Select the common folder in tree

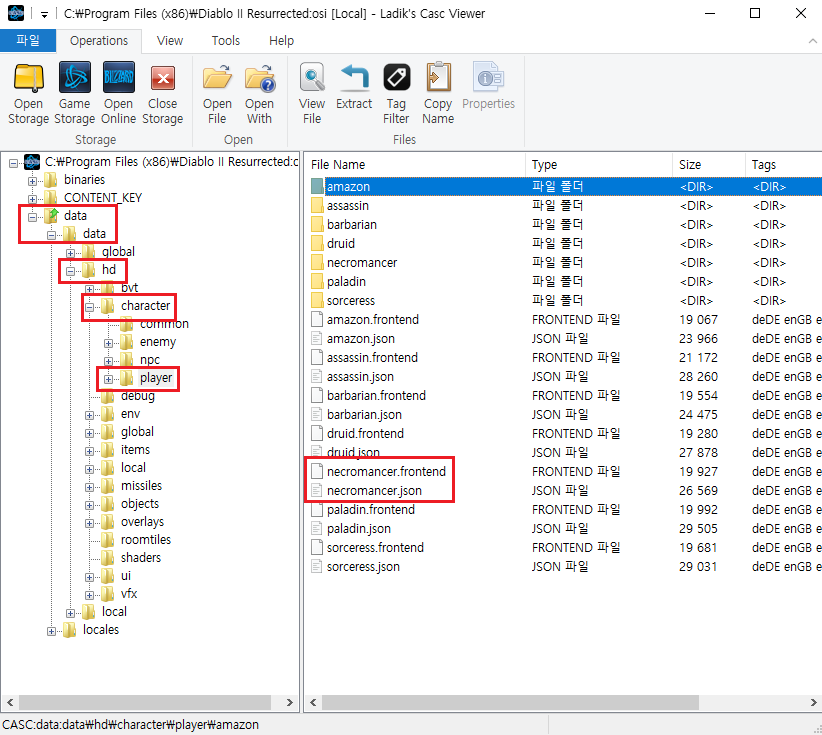click(164, 324)
